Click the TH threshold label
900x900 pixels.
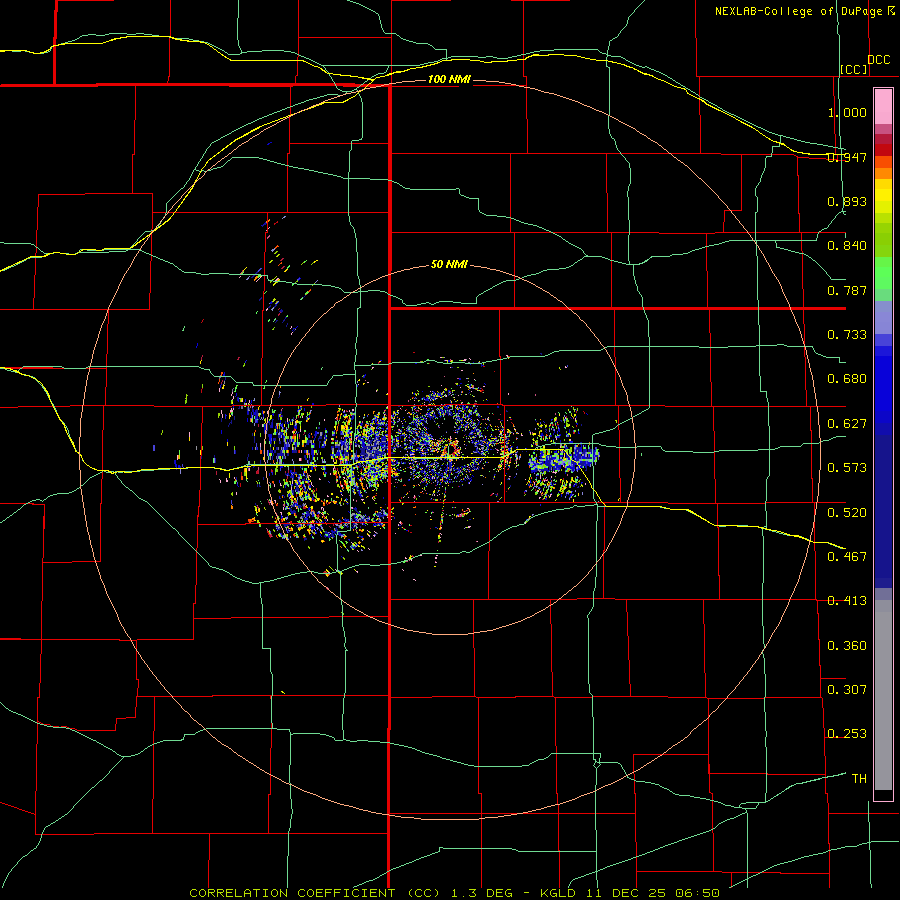click(859, 779)
